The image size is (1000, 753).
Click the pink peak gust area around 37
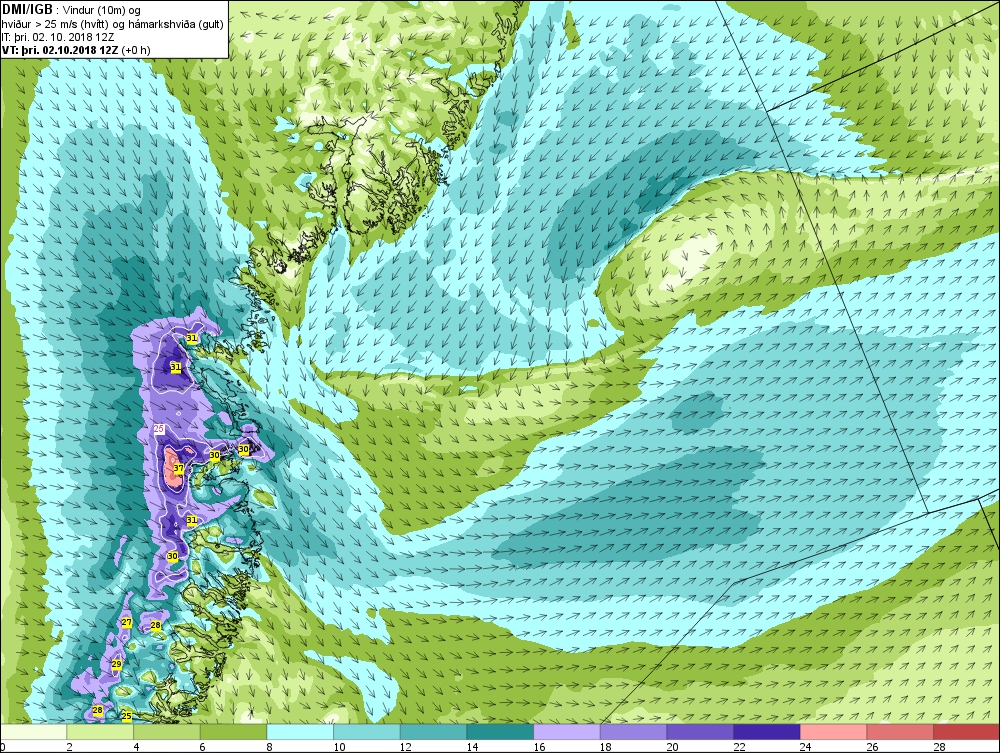point(172,469)
